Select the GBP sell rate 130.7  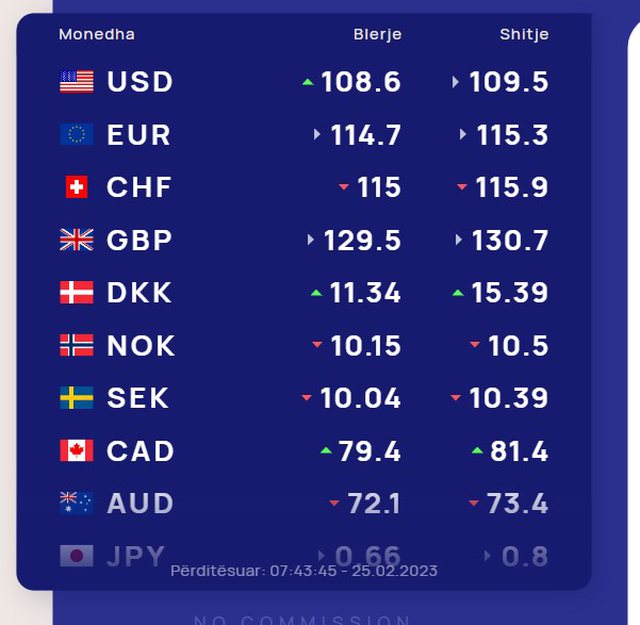click(x=509, y=240)
